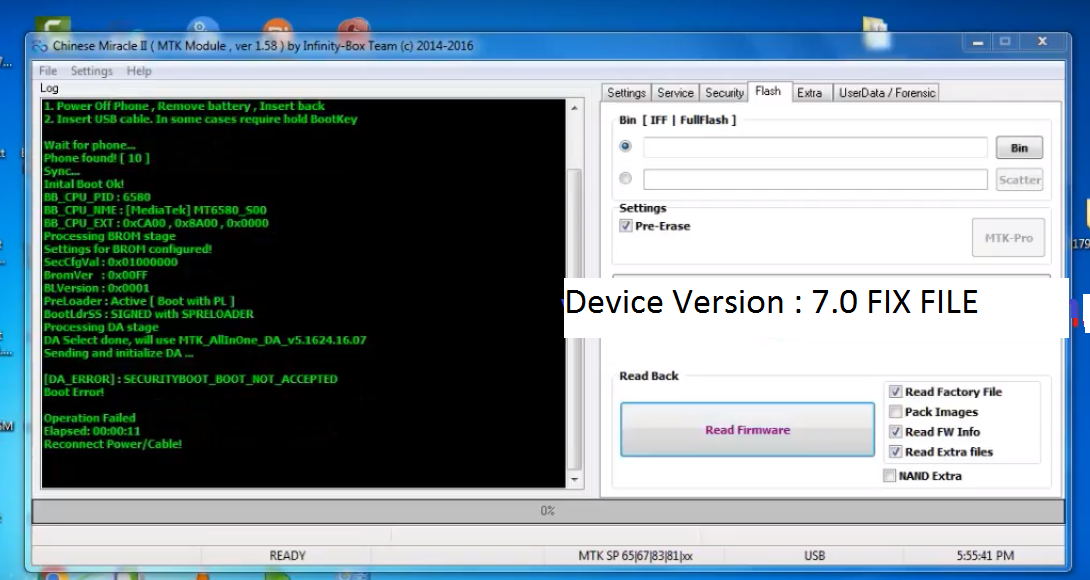Toggle the Pre-Erase checkbox

pos(626,226)
